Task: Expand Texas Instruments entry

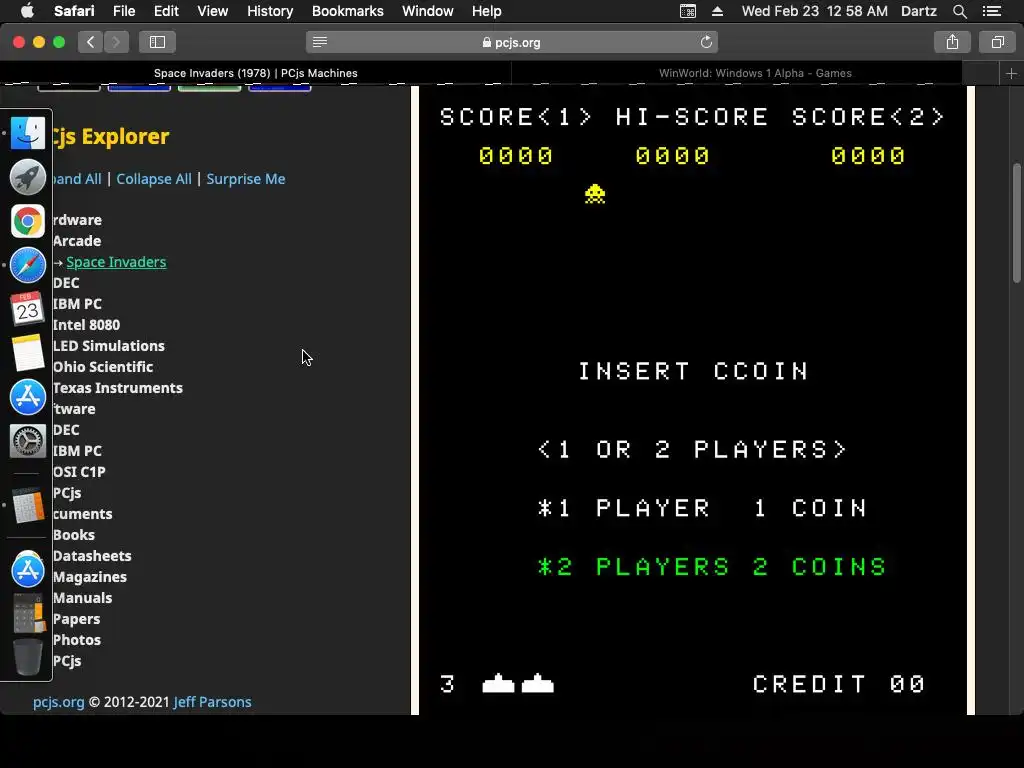Action: click(x=118, y=388)
